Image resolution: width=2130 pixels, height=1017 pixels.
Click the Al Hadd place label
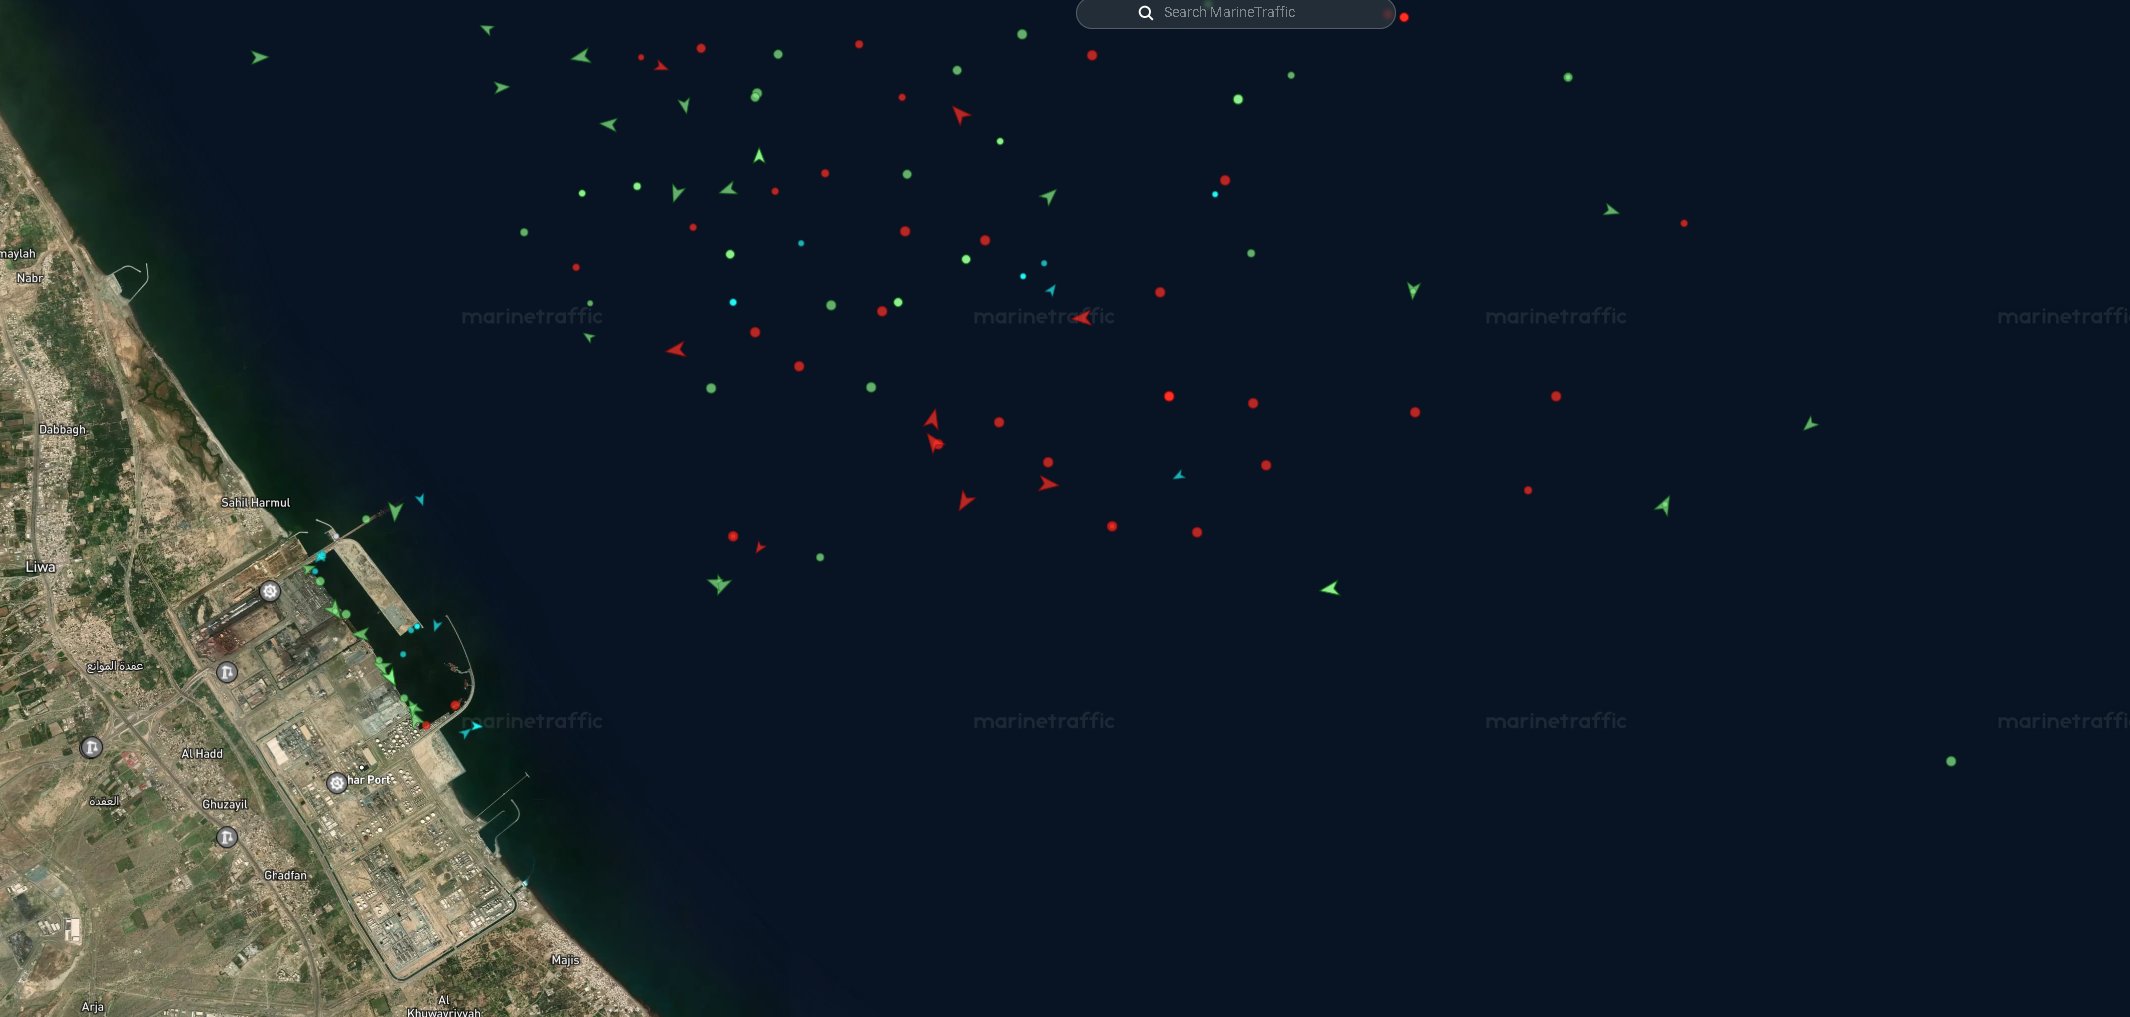pos(202,754)
